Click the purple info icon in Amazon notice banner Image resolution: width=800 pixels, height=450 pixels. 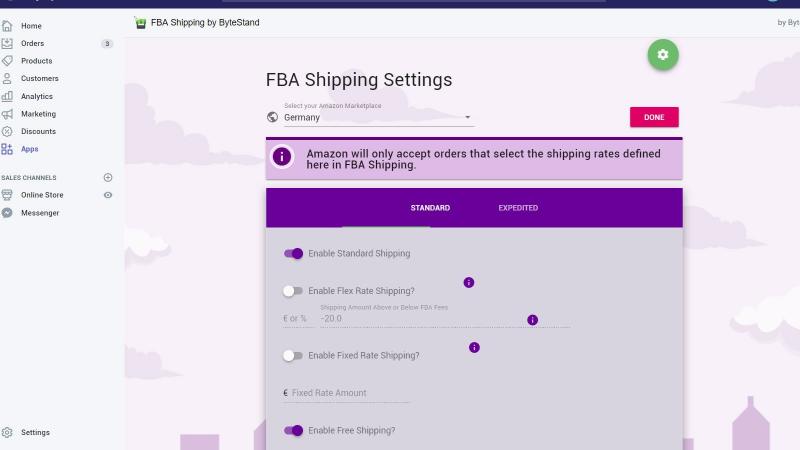pos(282,157)
